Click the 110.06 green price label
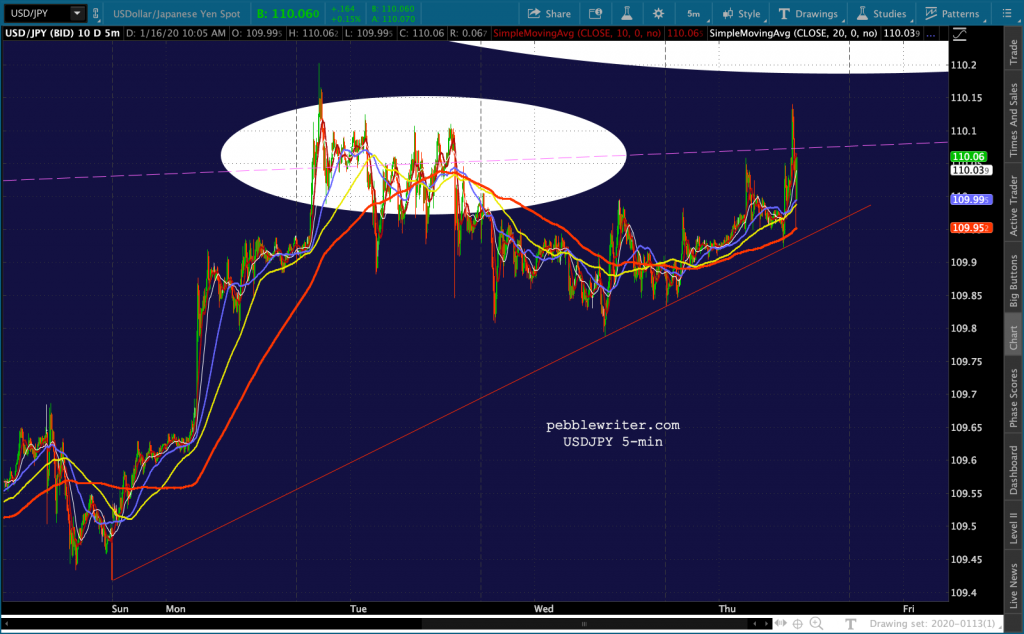This screenshot has height=634, width=1024. pos(968,157)
